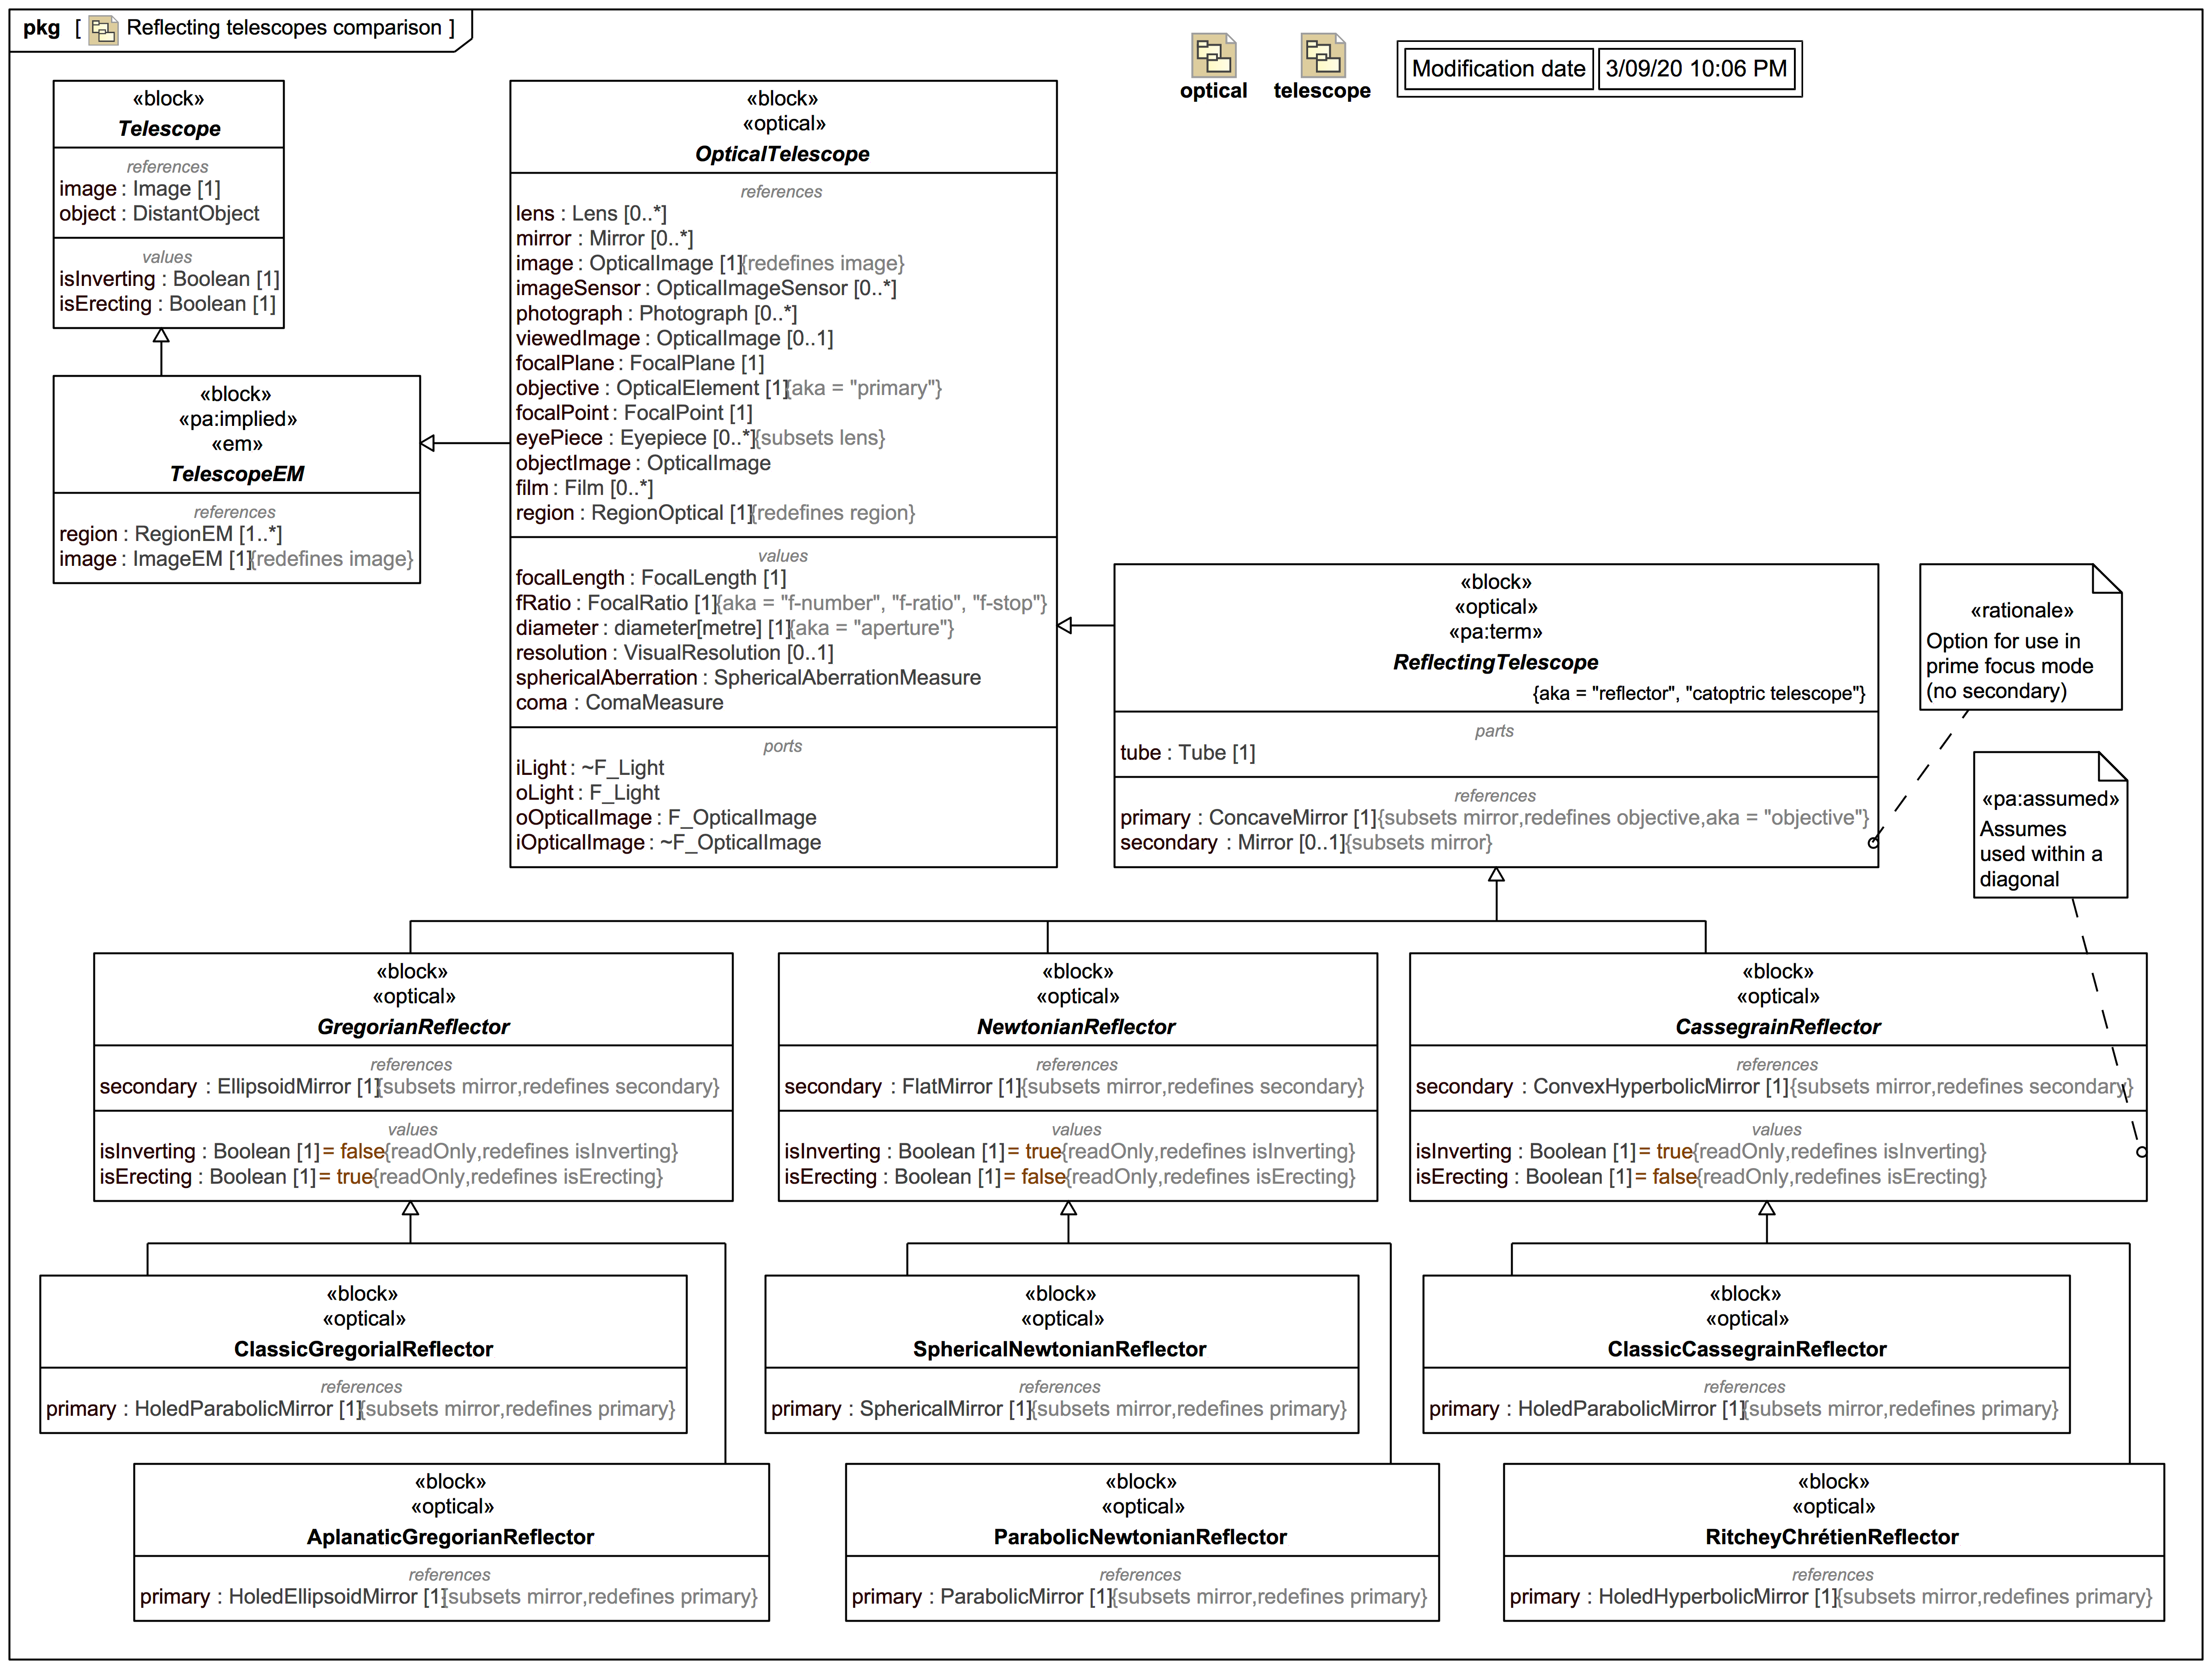Click the generalization arrowhead below ReflectingTelescope
This screenshot has height=1669, width=2212.
tap(1496, 876)
